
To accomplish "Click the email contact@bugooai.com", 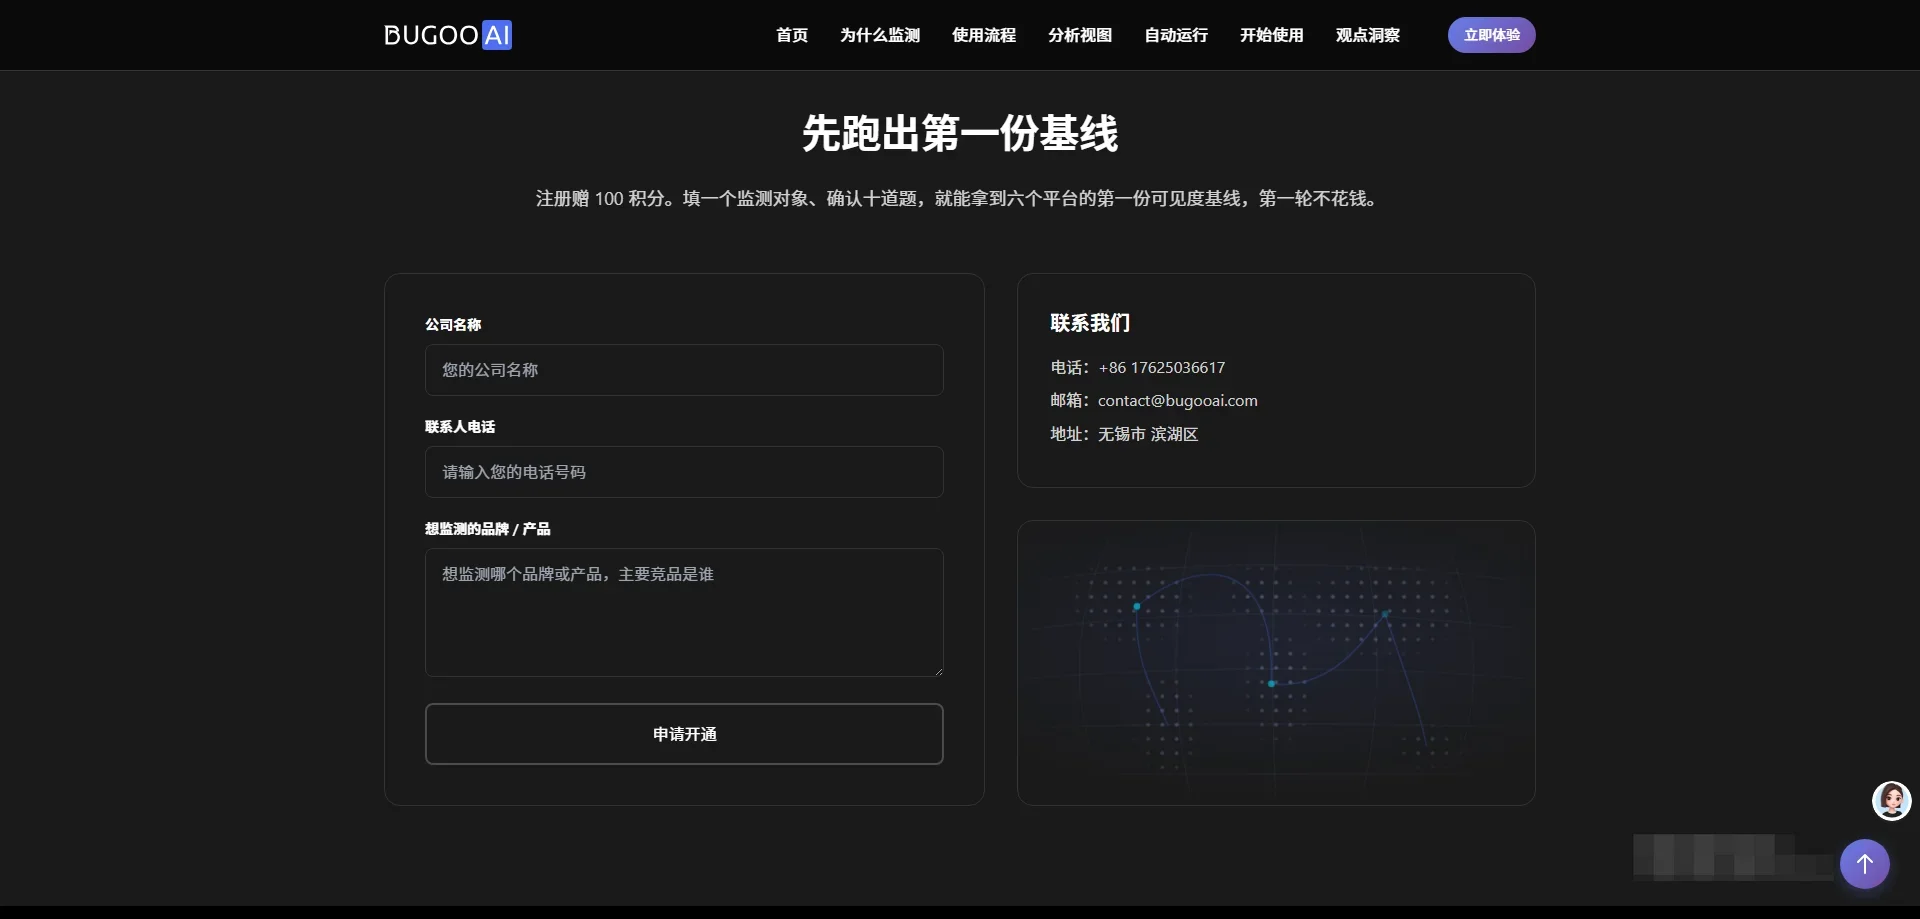I will click(x=1177, y=400).
